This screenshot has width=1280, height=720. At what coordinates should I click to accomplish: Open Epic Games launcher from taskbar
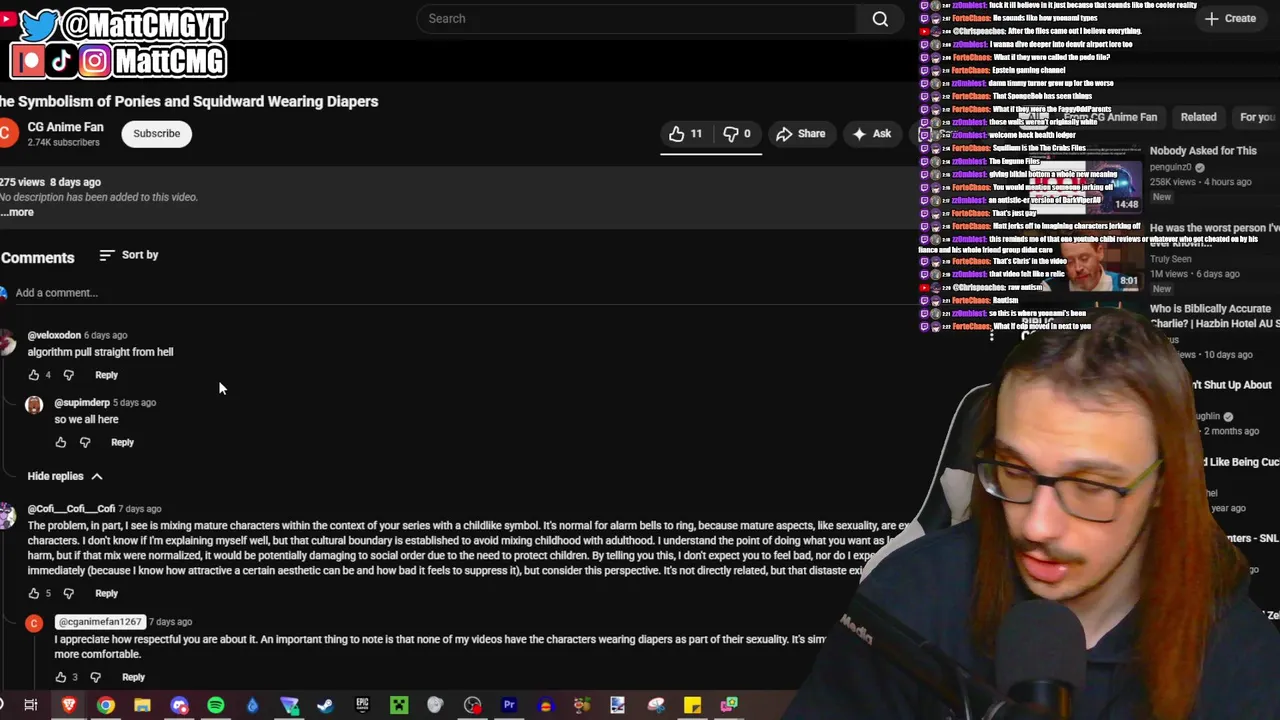point(362,705)
